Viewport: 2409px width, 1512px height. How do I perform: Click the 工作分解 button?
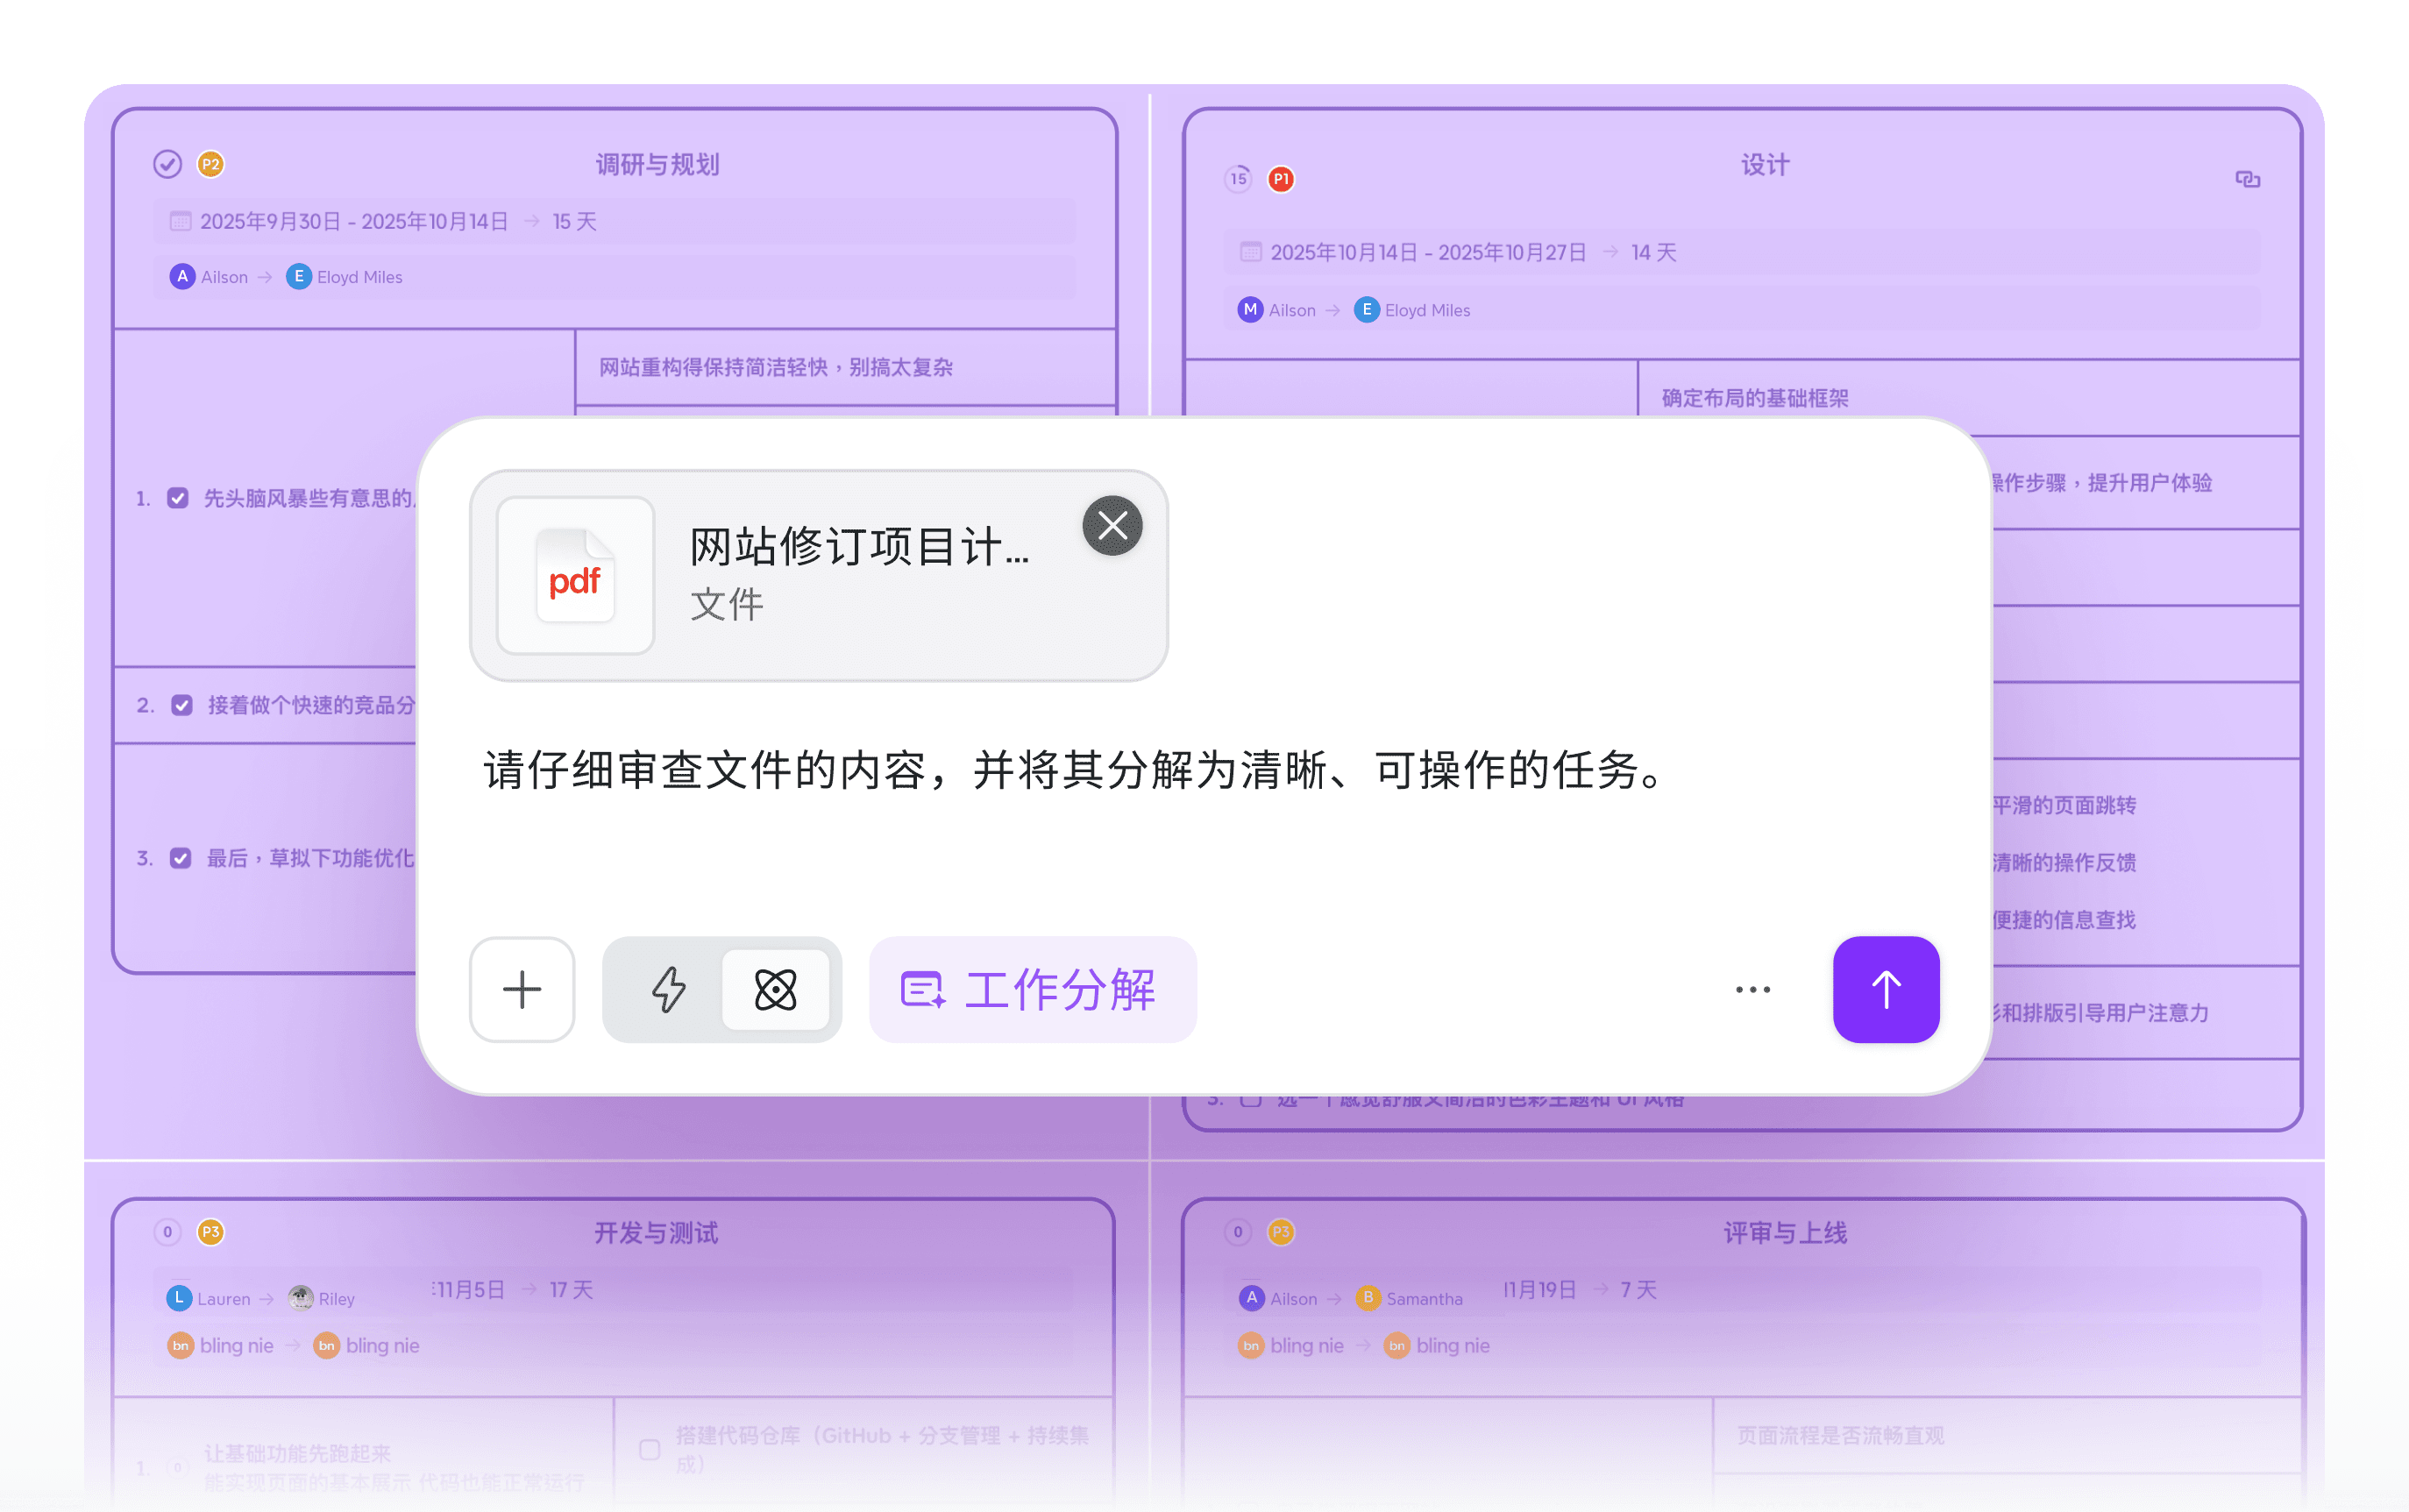[x=1032, y=989]
